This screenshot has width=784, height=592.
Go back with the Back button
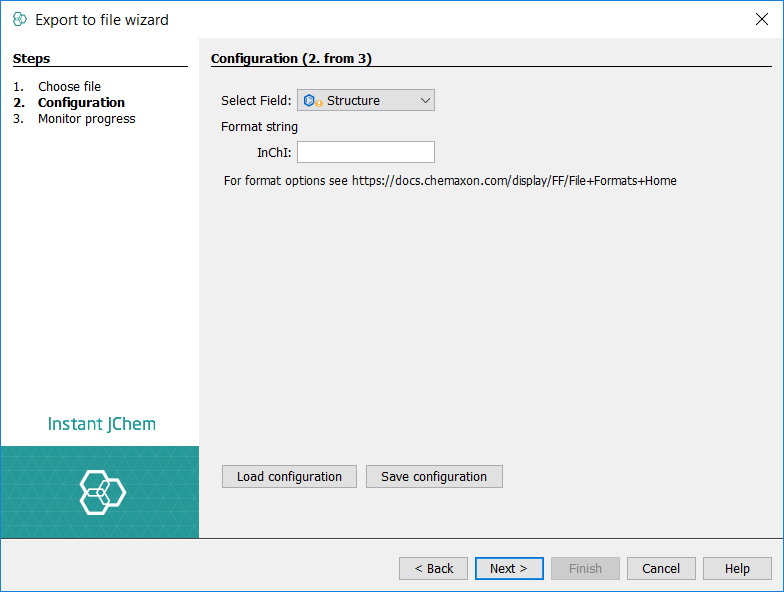(x=433, y=568)
